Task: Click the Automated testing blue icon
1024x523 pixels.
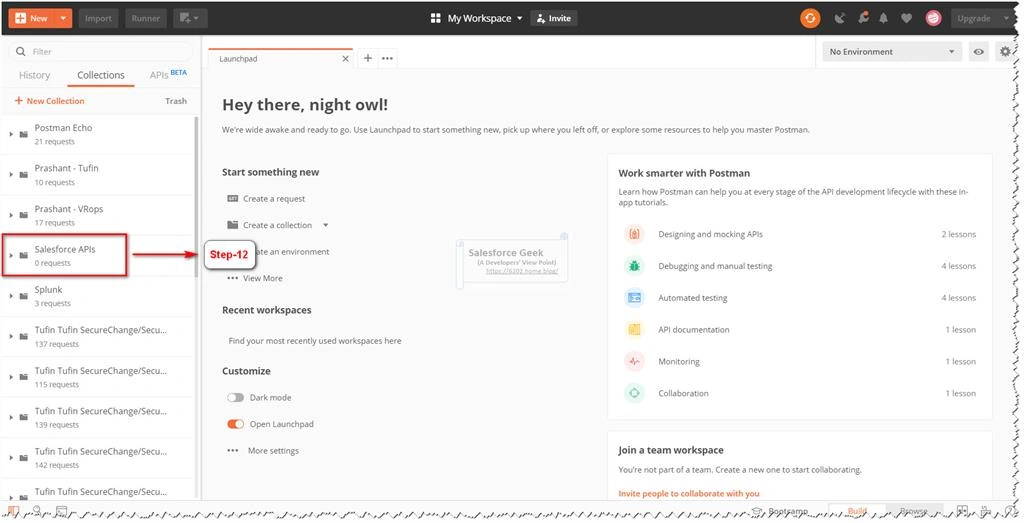Action: (x=634, y=298)
